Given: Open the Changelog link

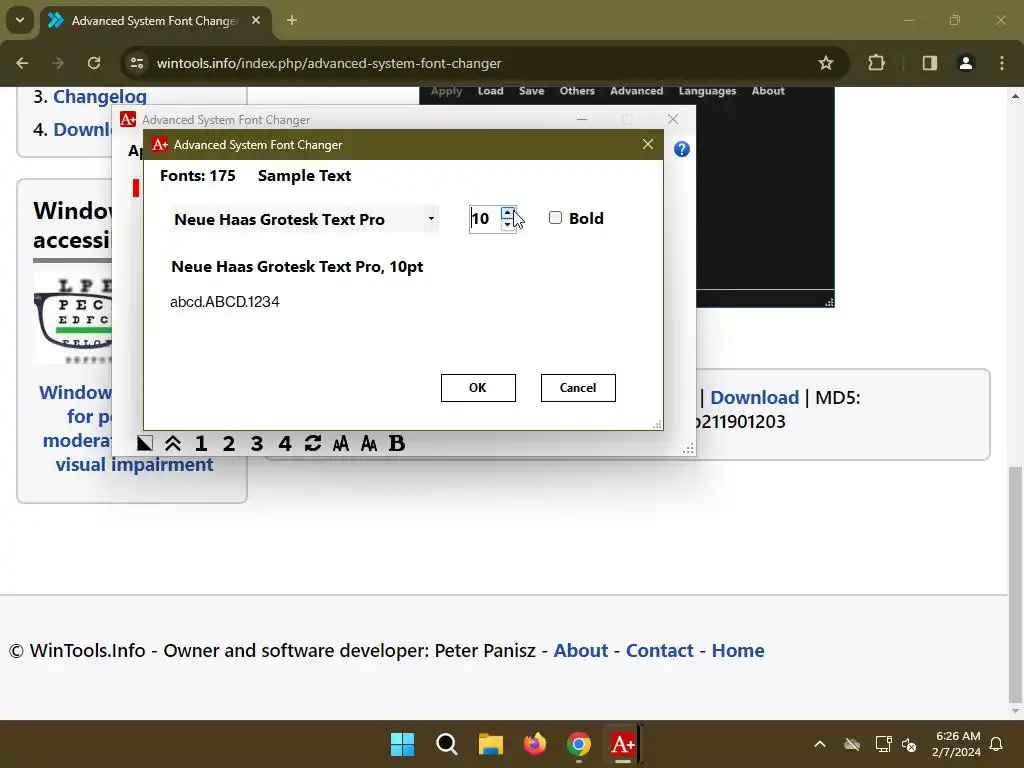Looking at the screenshot, I should click(100, 97).
